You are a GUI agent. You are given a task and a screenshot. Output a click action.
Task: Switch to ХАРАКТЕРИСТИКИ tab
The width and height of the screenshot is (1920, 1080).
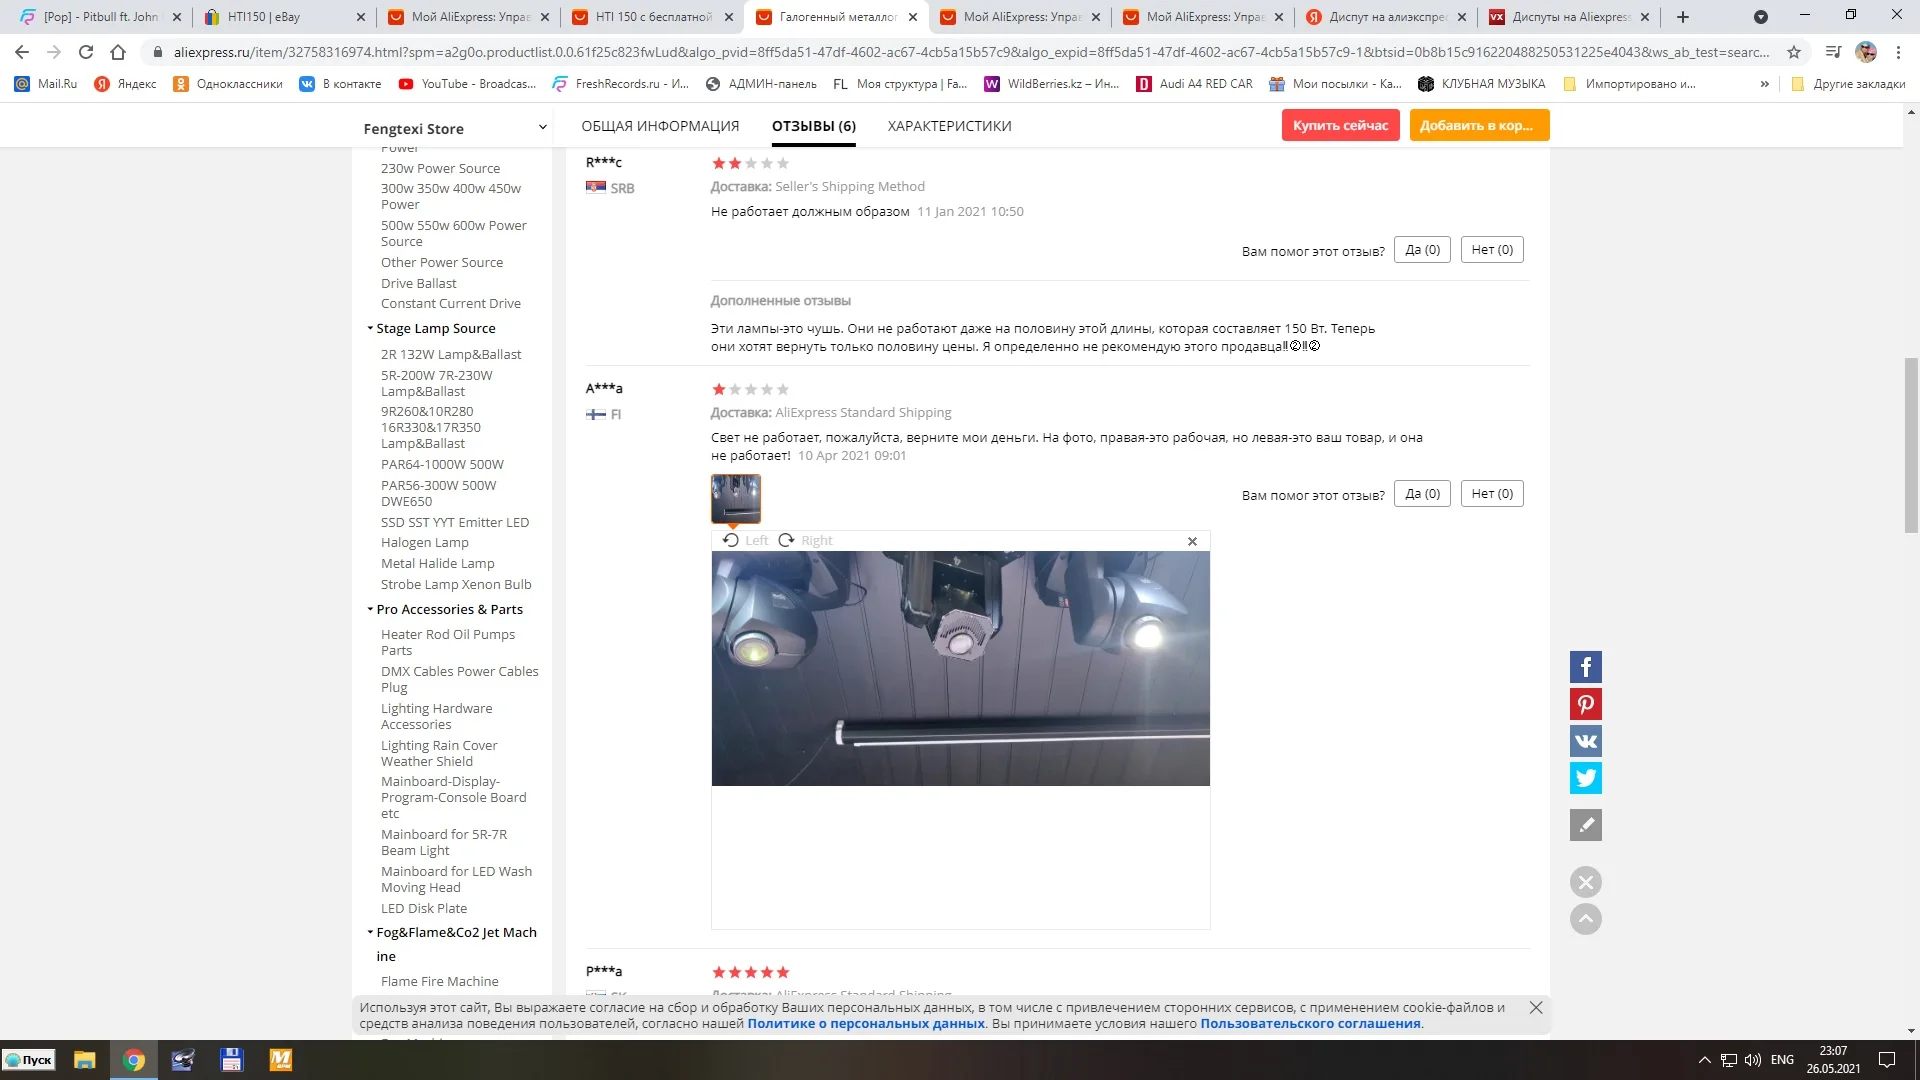tap(949, 126)
